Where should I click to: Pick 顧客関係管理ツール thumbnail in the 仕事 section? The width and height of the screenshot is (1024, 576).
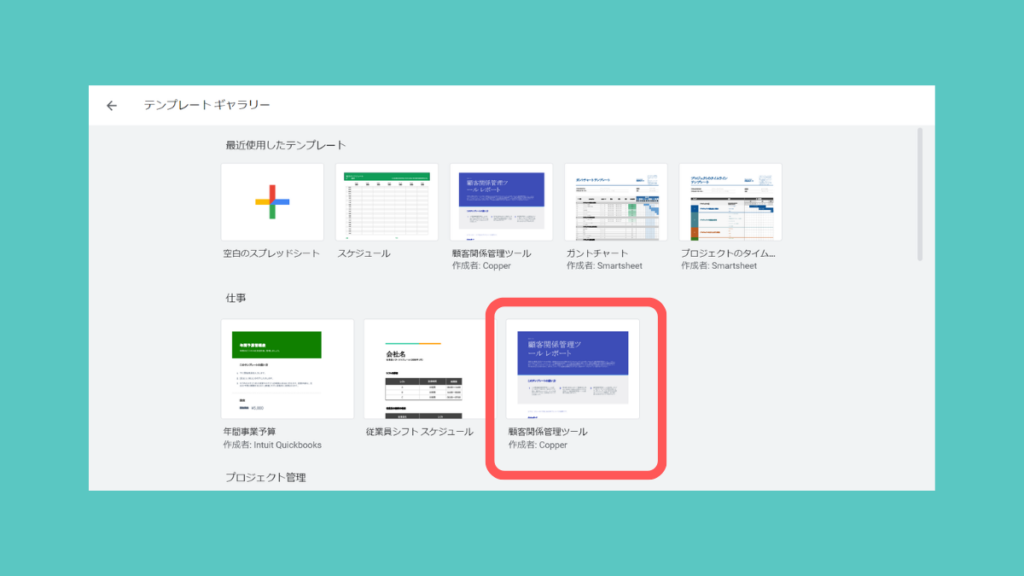572,369
